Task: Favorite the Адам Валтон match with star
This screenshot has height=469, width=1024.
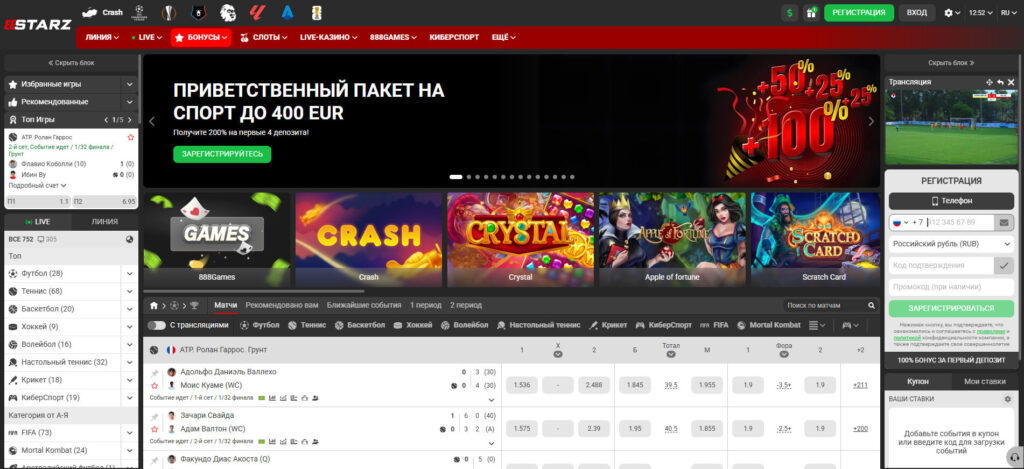Action: pos(155,429)
